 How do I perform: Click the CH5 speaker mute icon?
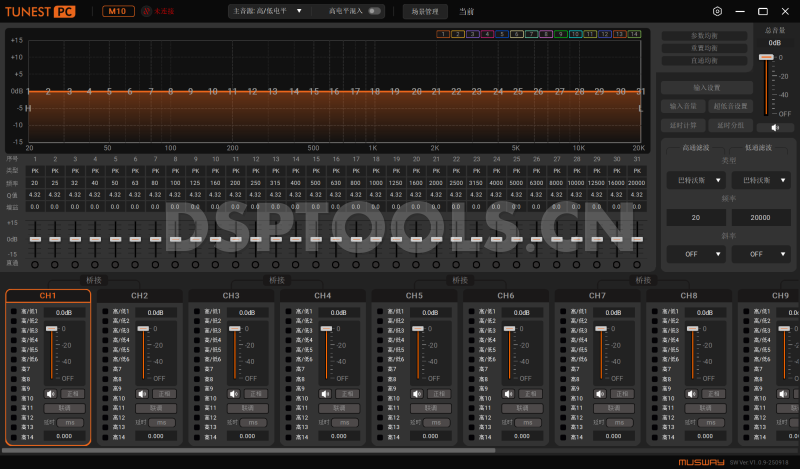tap(417, 393)
